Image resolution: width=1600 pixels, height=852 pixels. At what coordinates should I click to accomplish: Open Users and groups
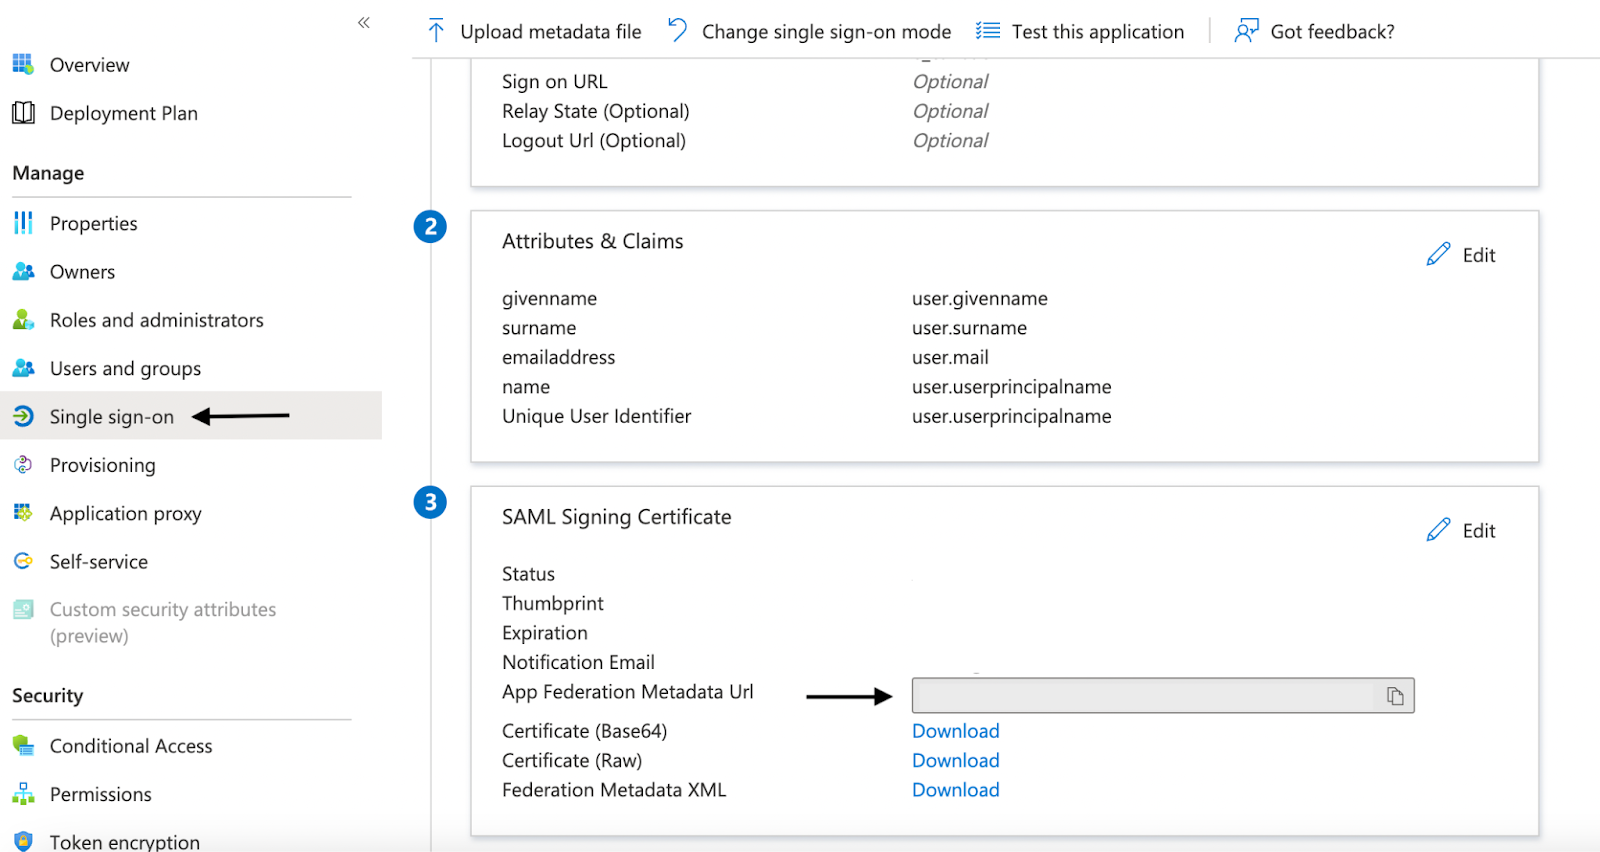tap(125, 369)
